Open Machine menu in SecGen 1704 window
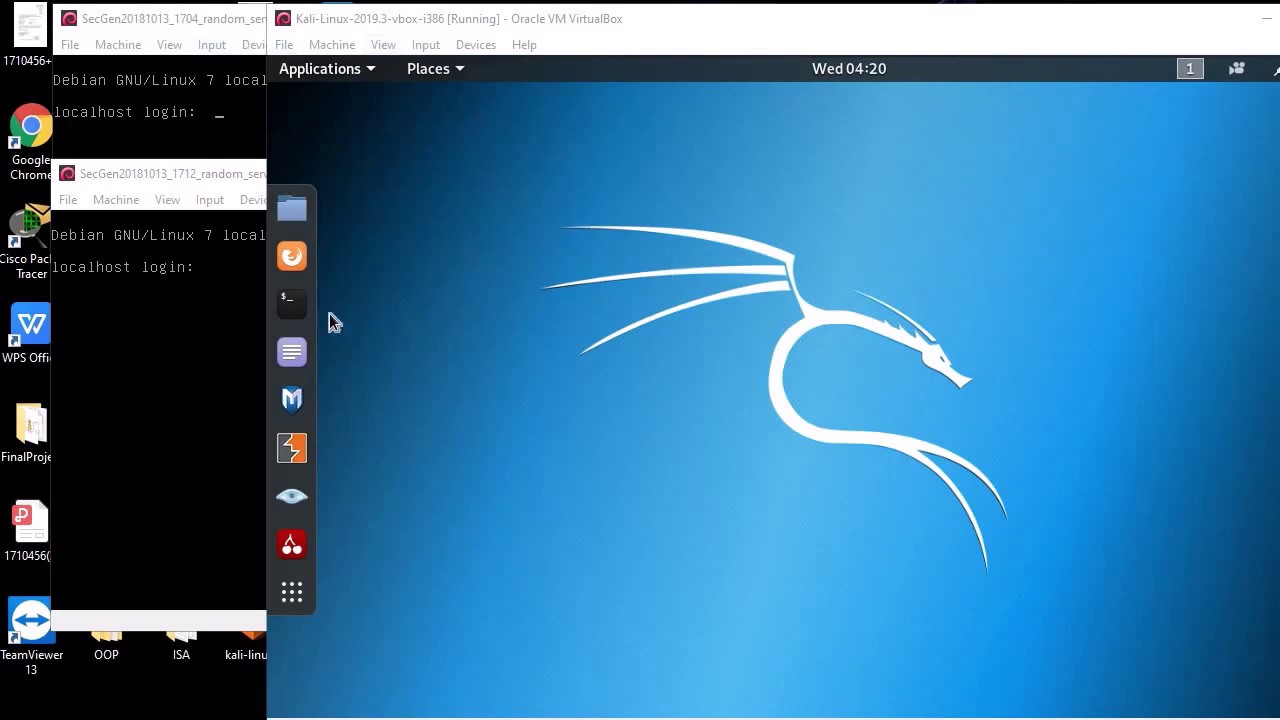1280x720 pixels. [118, 44]
